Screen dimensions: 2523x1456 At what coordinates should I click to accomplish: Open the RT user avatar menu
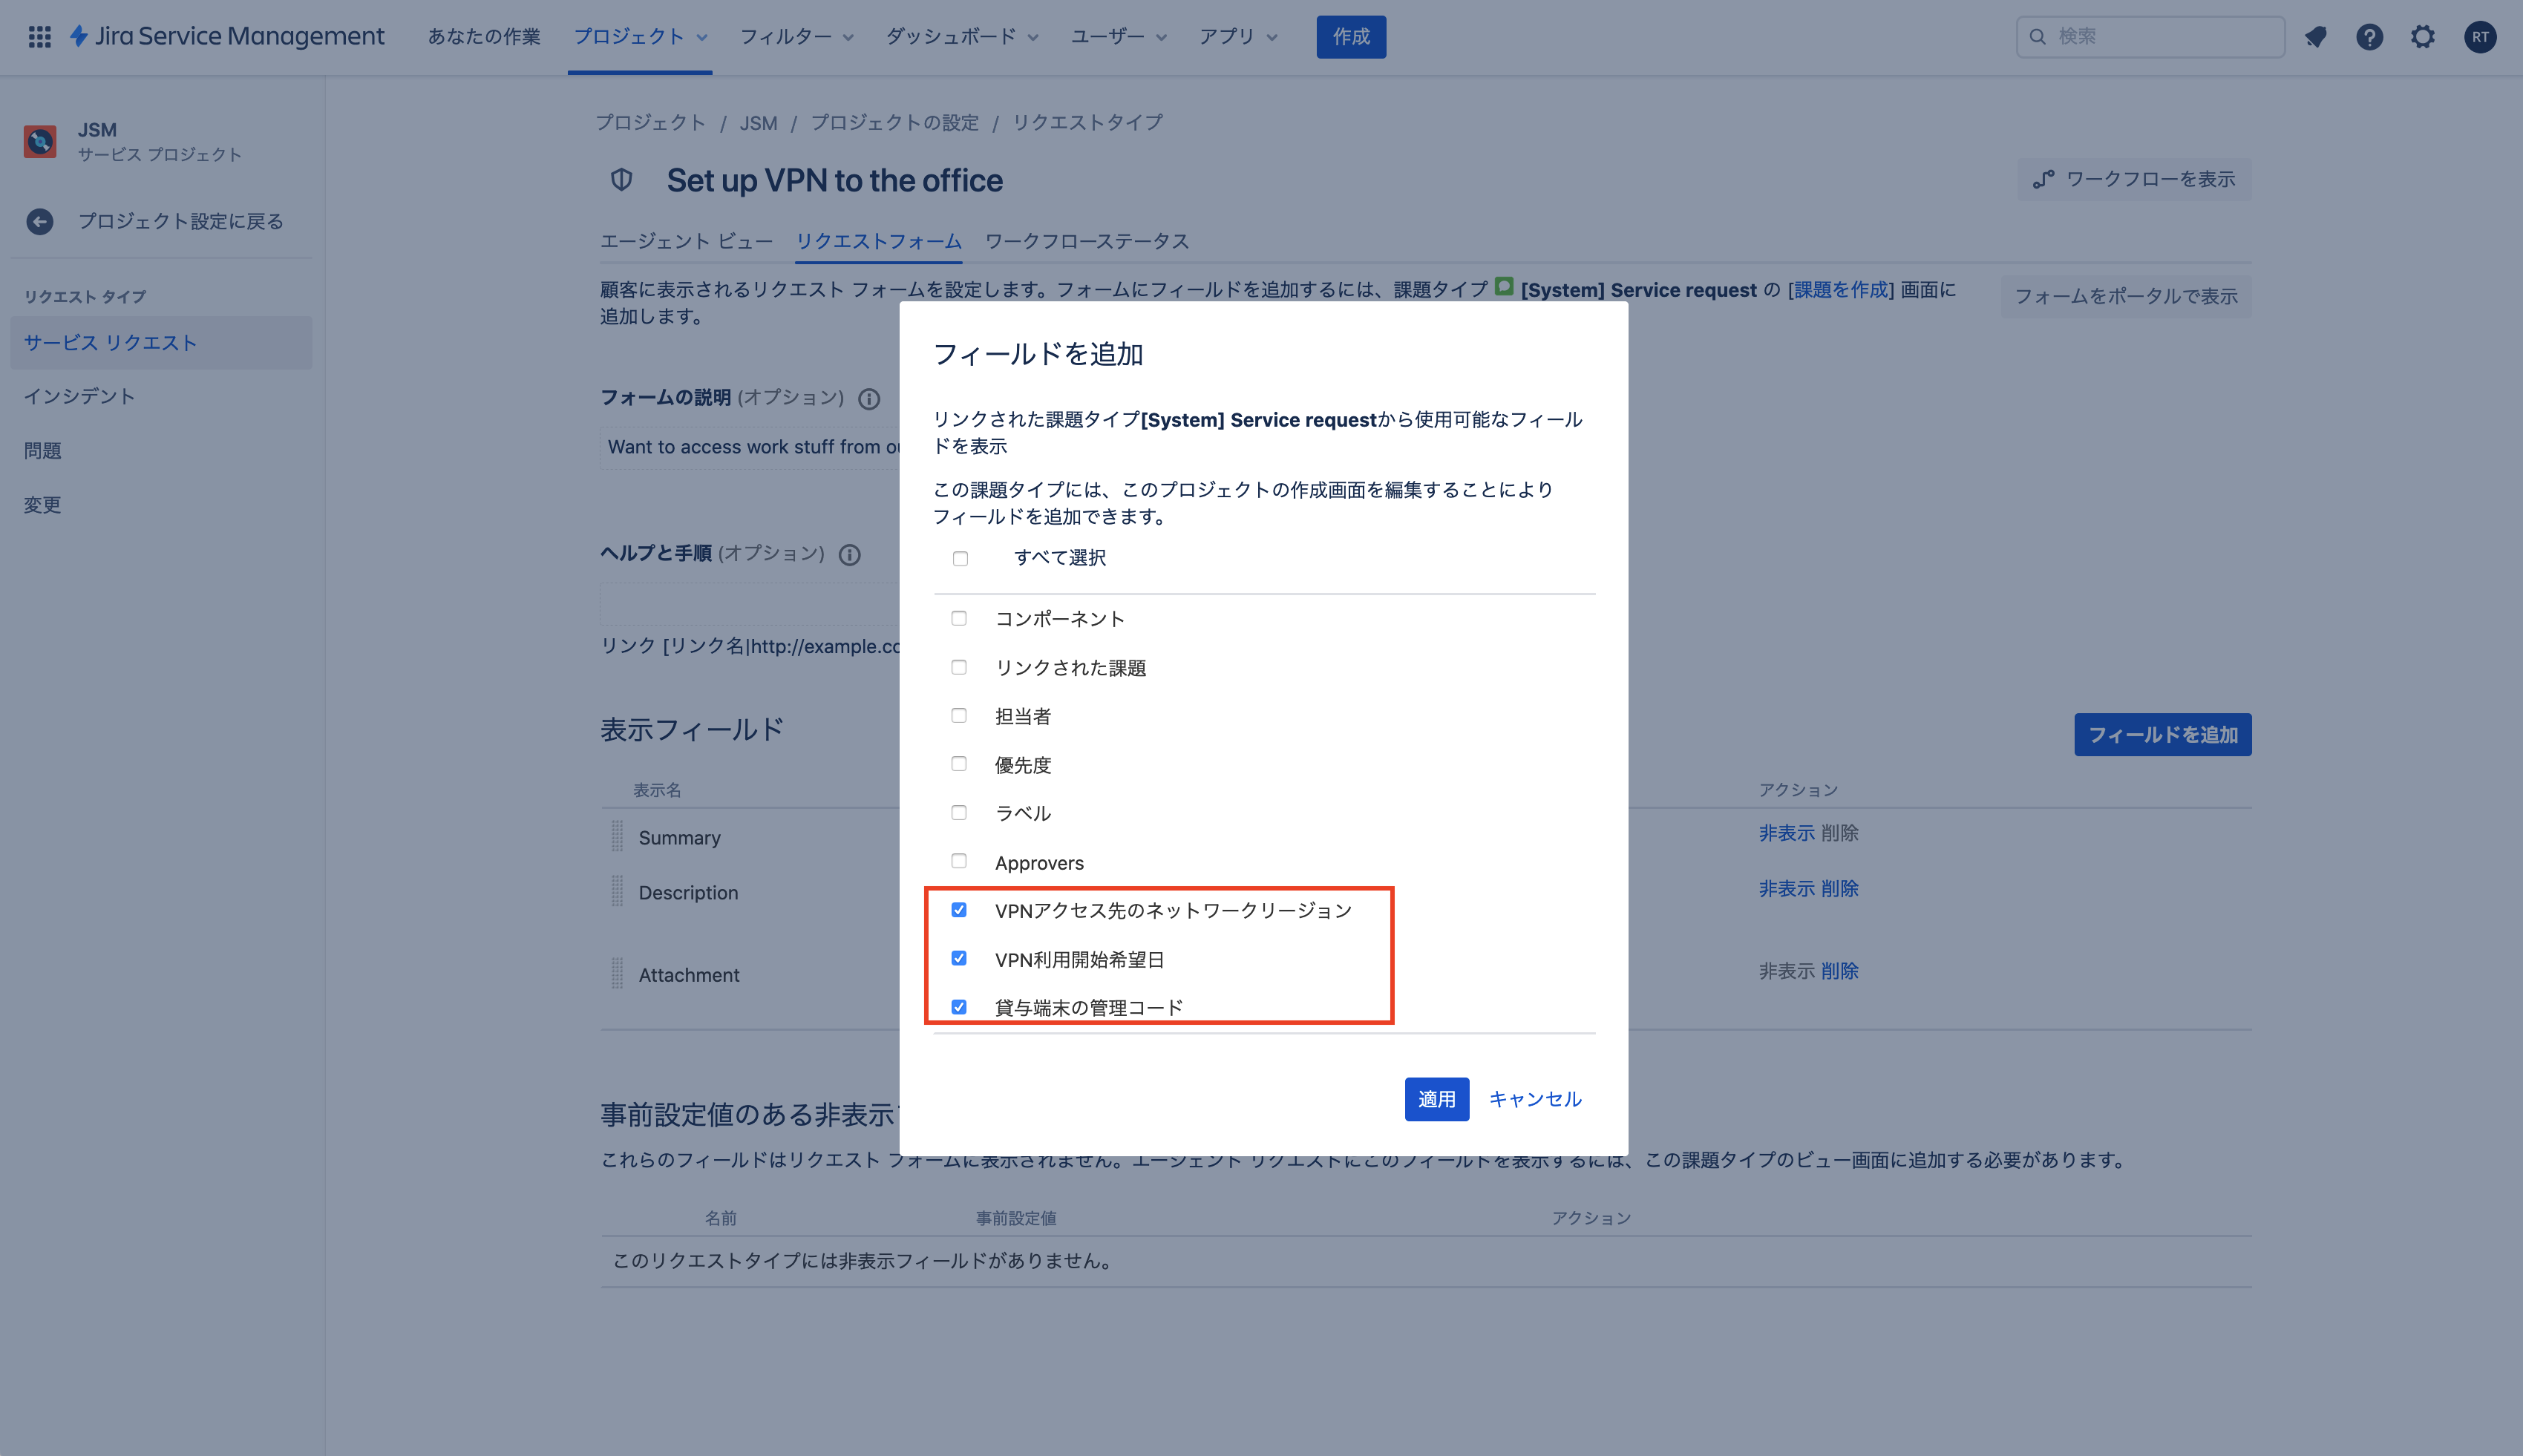pyautogui.click(x=2480, y=37)
